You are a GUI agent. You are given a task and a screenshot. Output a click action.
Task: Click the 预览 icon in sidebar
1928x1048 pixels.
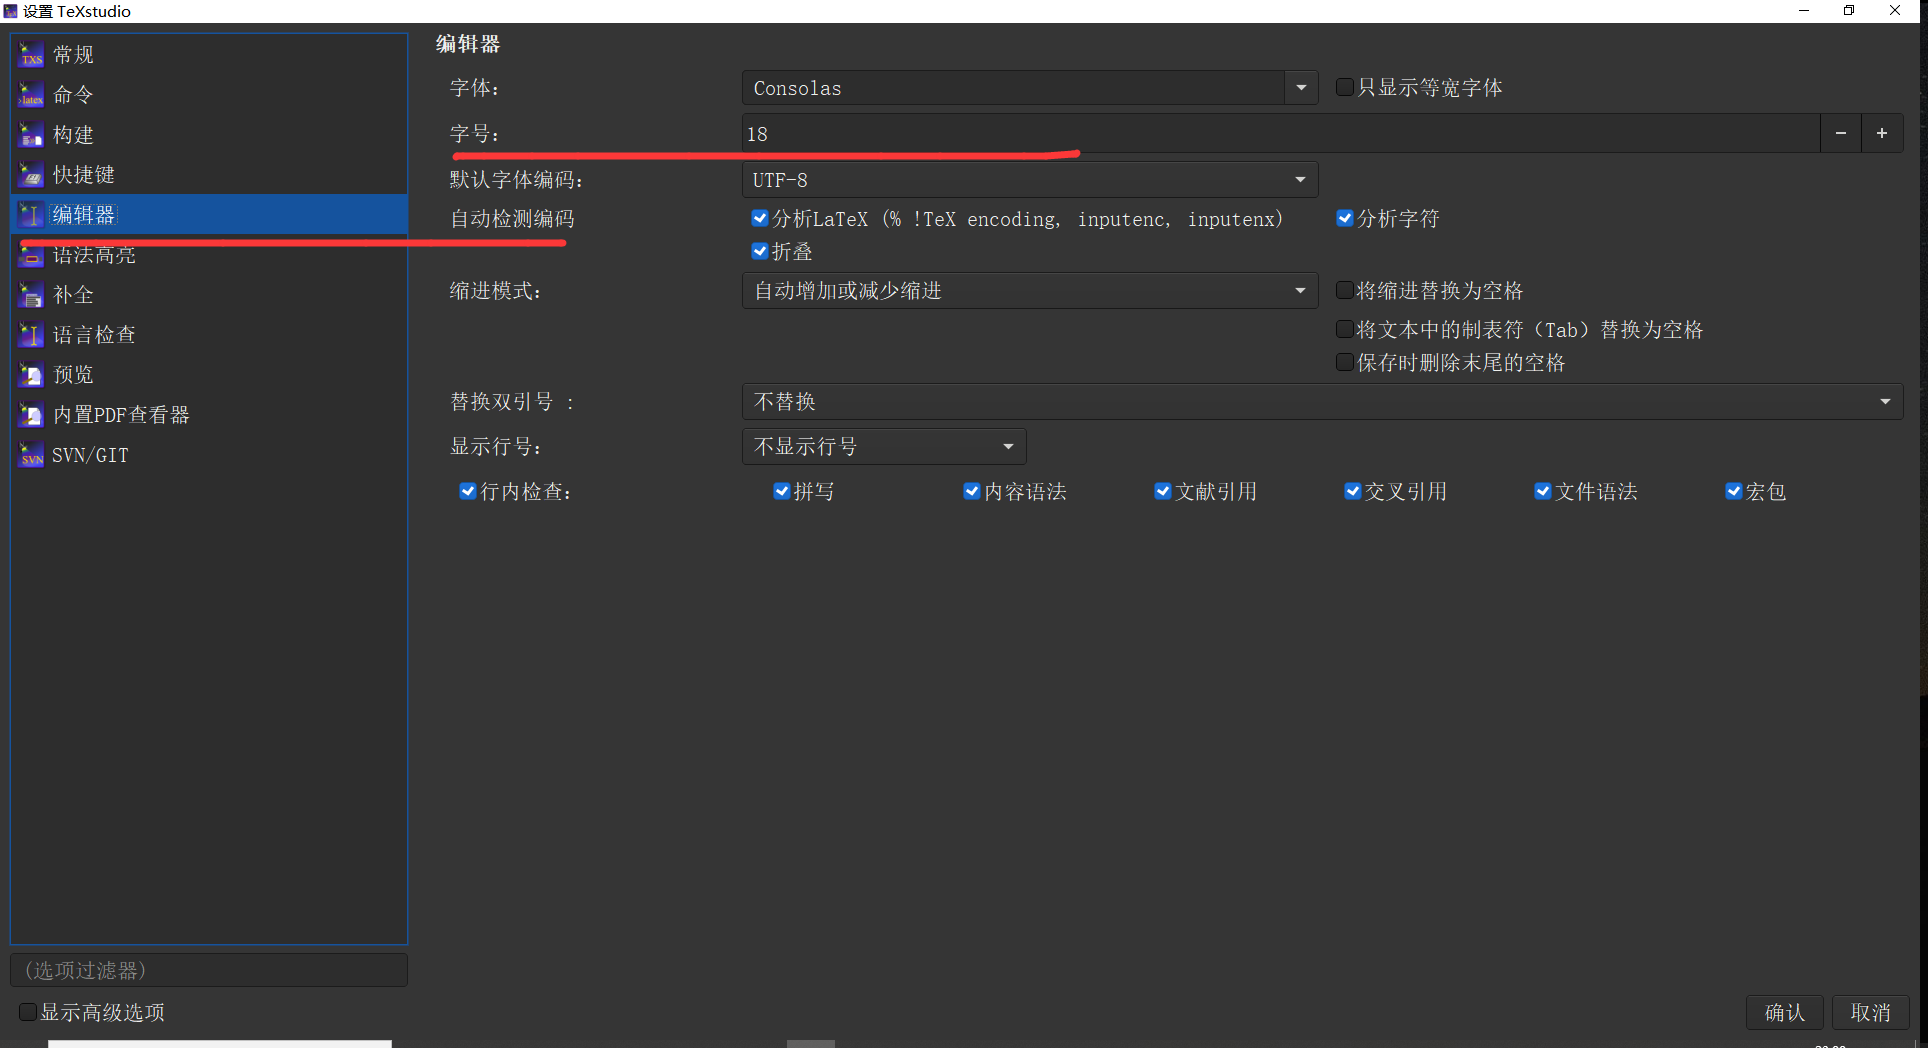pyautogui.click(x=32, y=375)
